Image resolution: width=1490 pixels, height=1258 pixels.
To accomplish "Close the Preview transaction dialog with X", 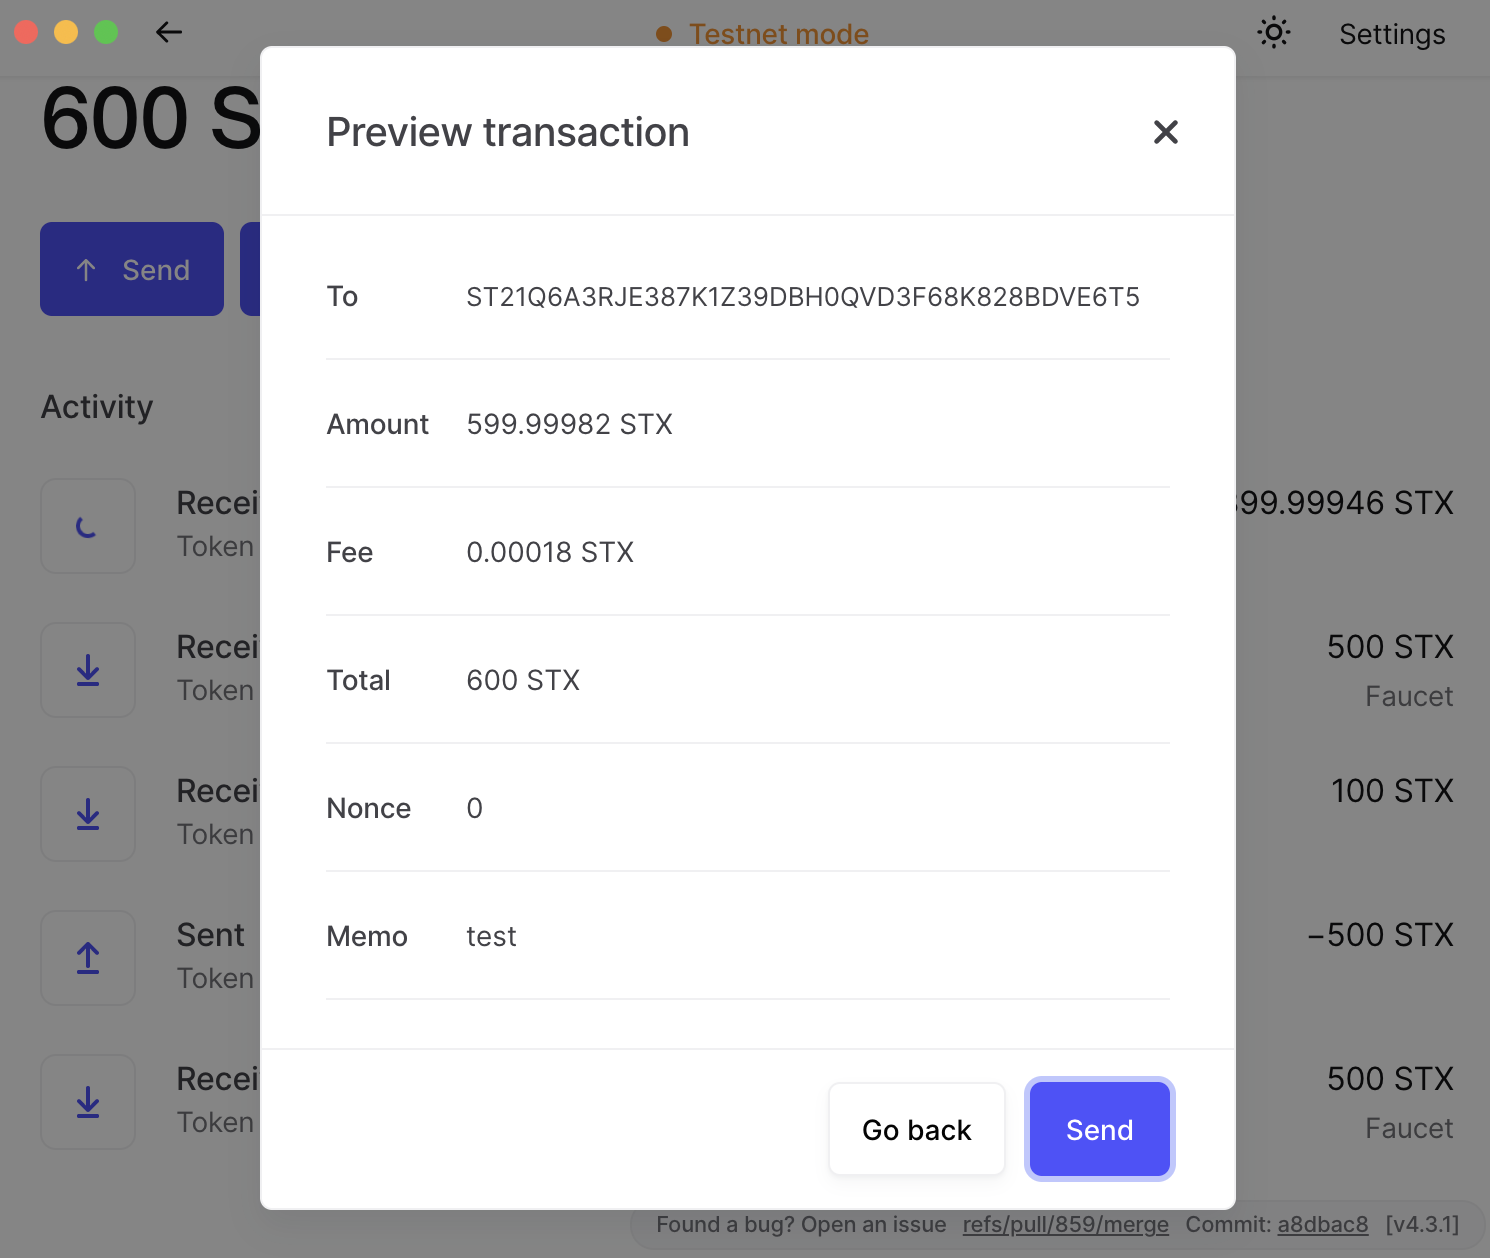I will (x=1165, y=132).
